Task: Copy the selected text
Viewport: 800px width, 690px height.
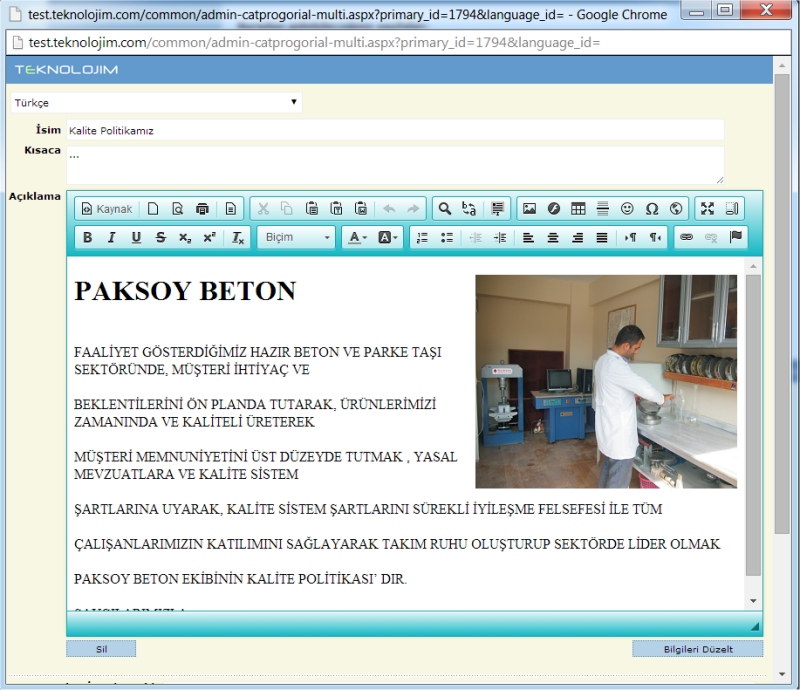Action: [287, 209]
